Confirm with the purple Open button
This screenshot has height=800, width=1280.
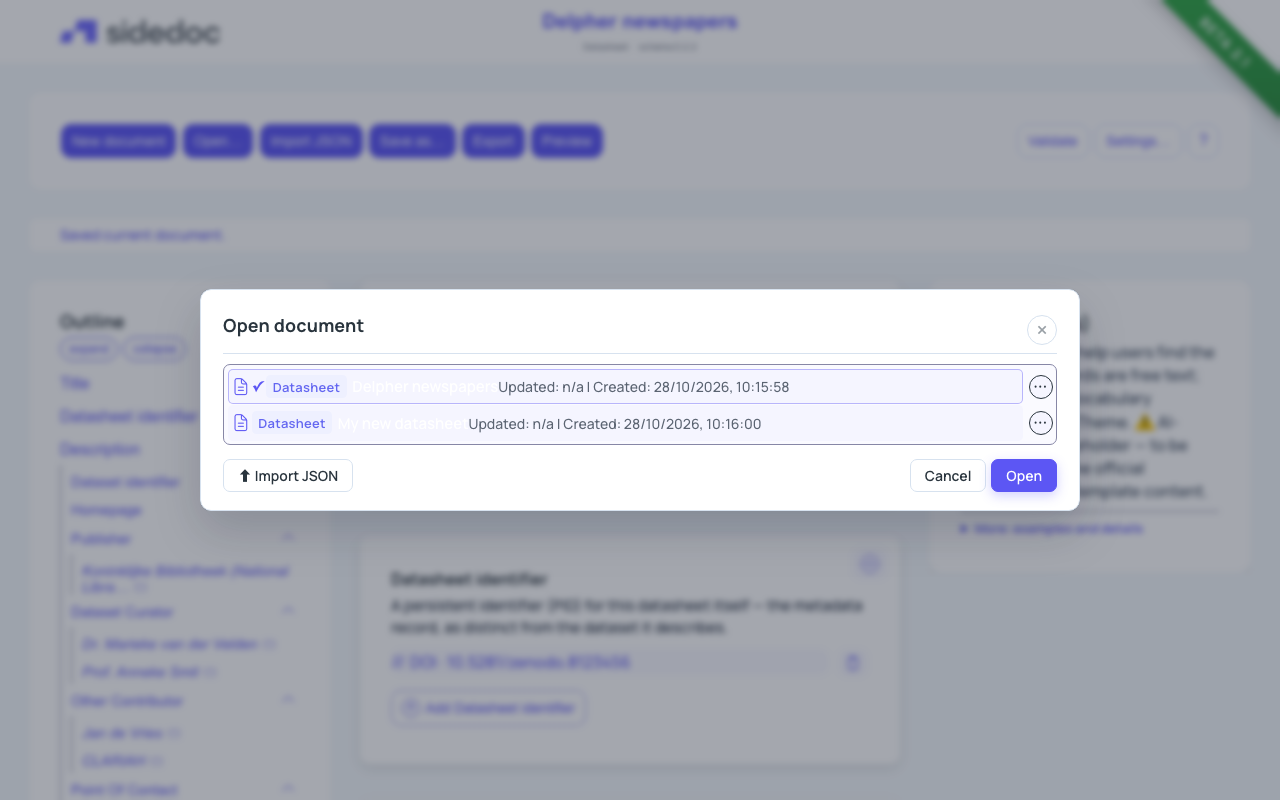1024,476
